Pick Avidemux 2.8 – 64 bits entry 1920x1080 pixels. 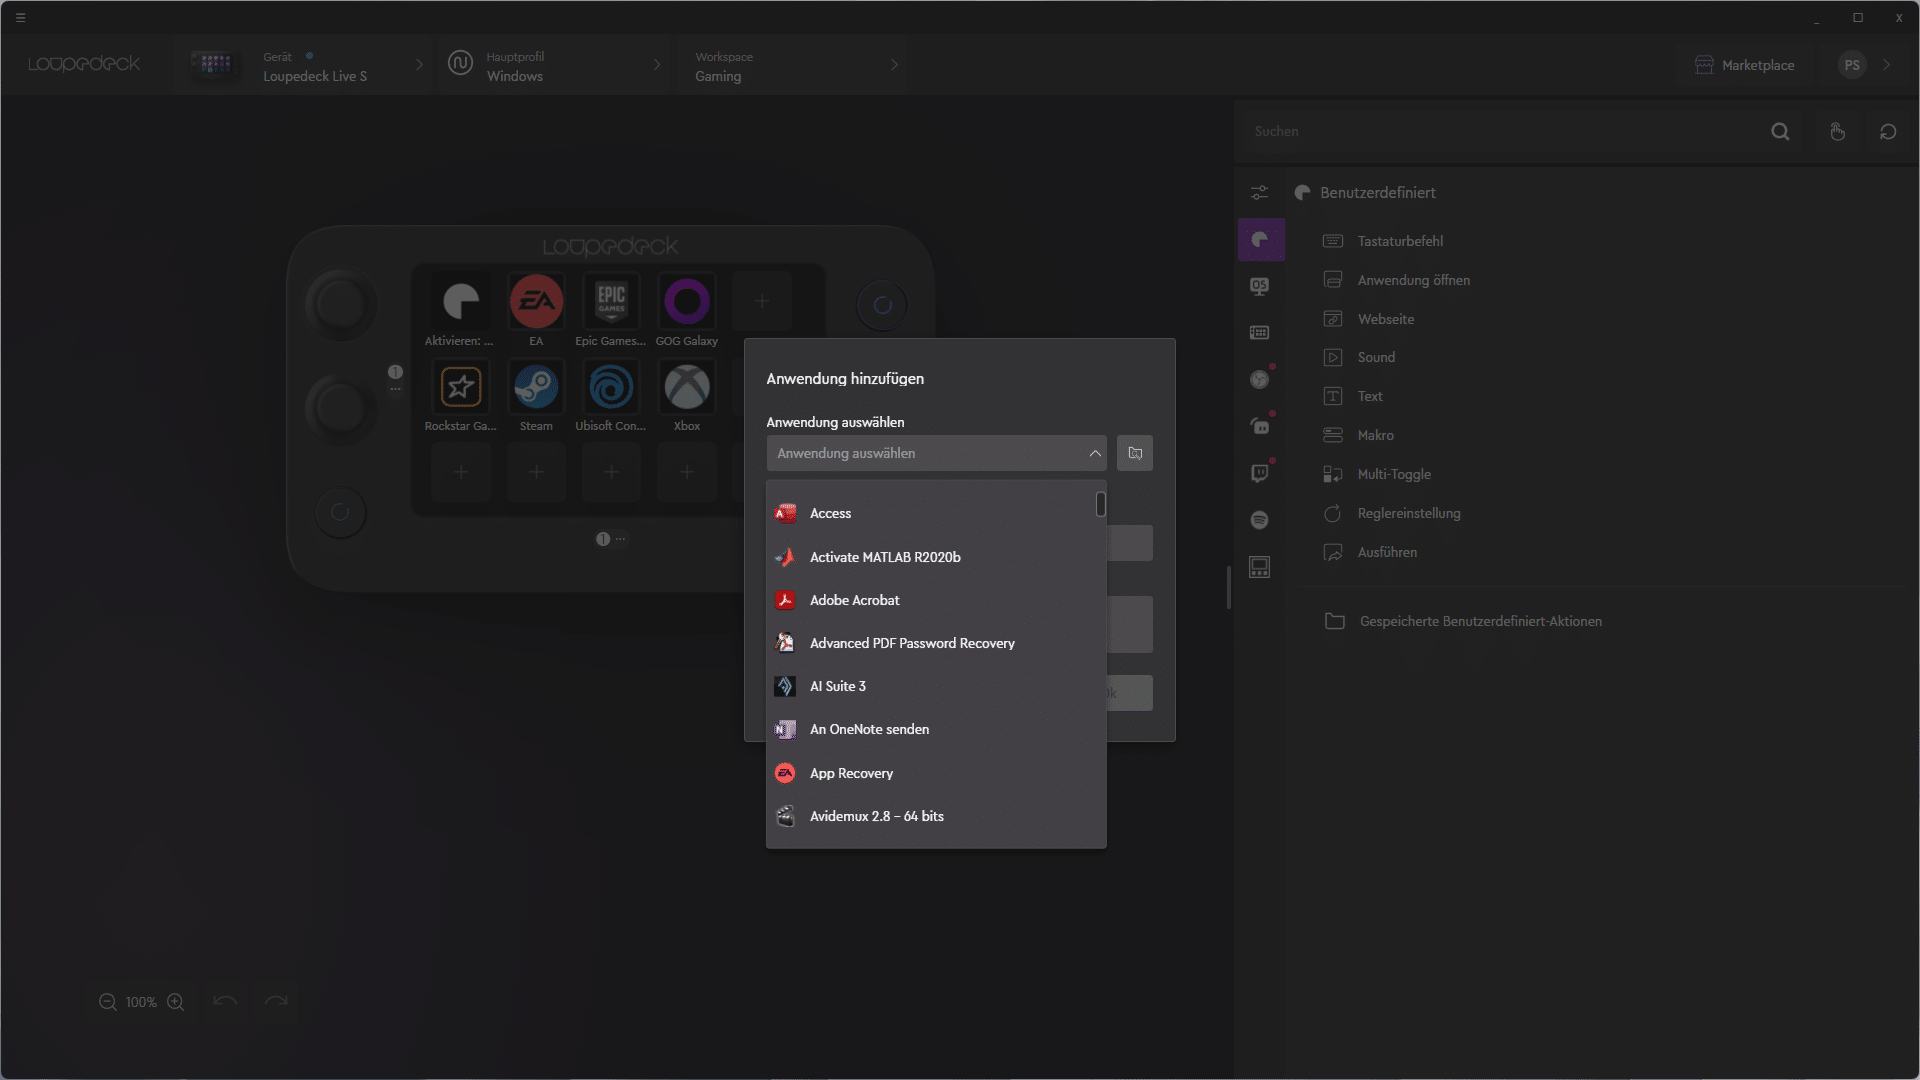pos(876,816)
